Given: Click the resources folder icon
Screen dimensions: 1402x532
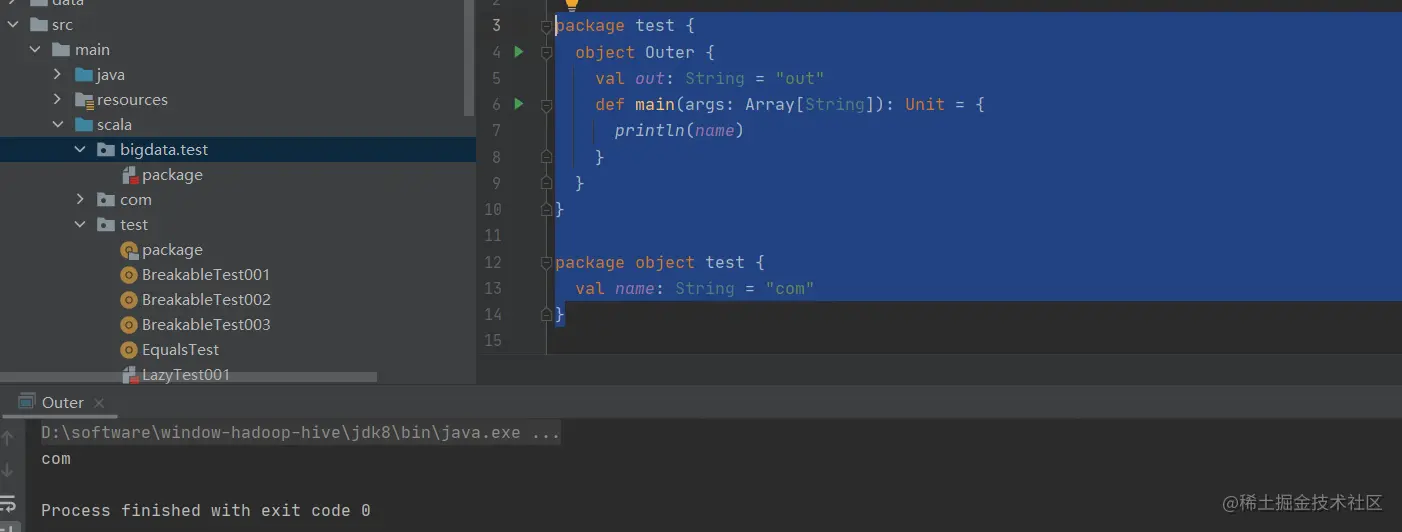Looking at the screenshot, I should (84, 100).
